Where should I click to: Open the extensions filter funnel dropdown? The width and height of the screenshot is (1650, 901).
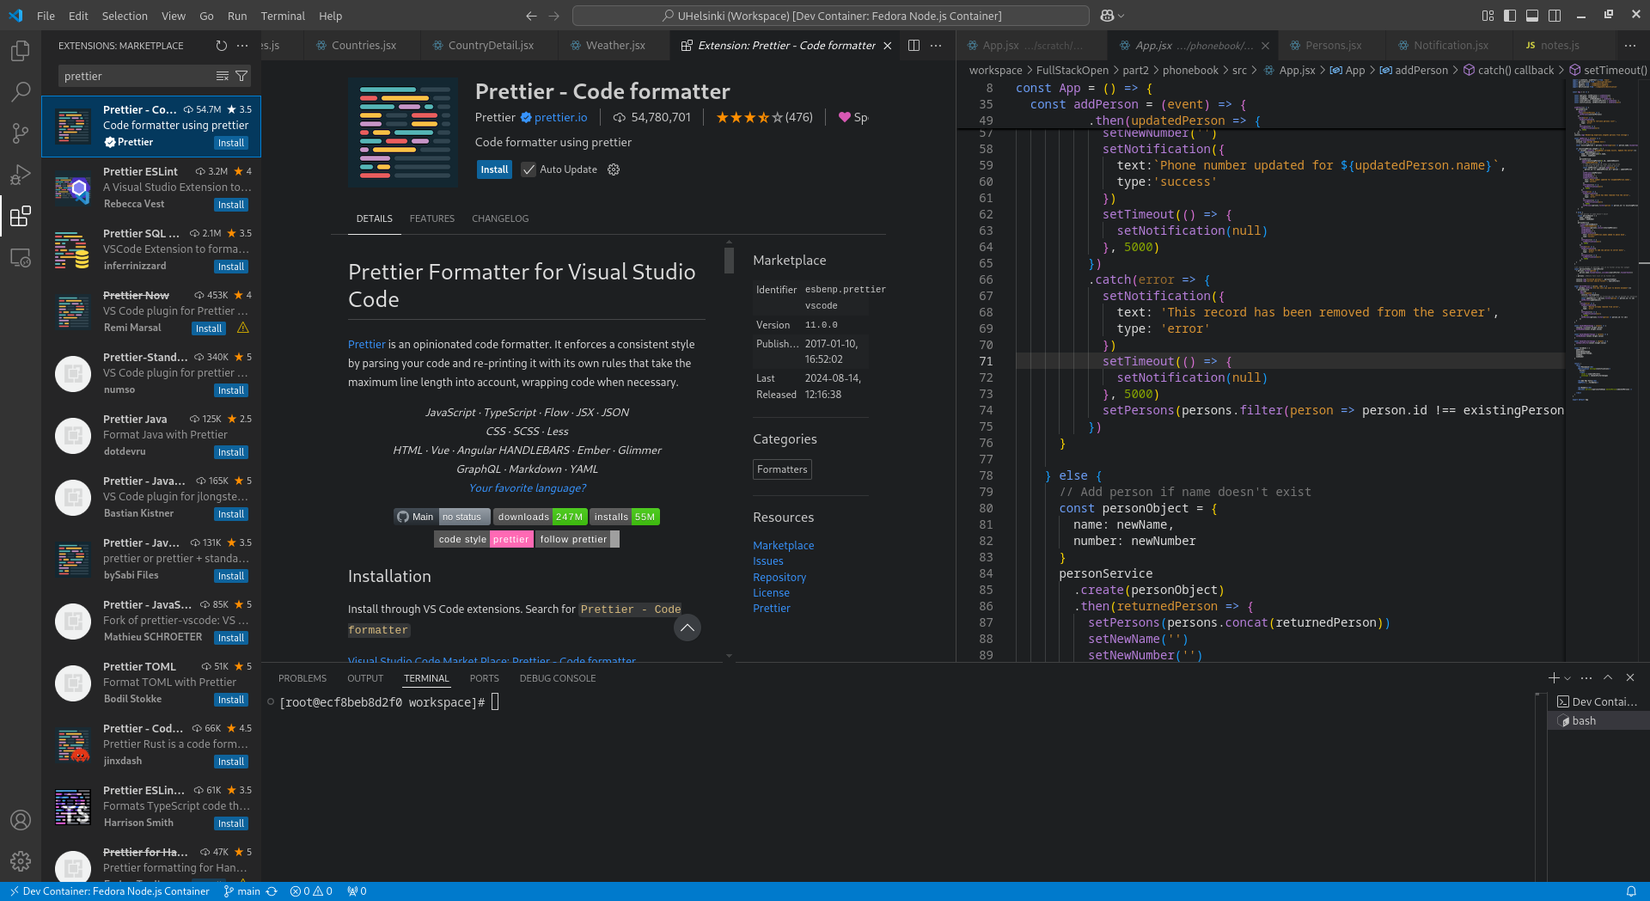point(241,75)
